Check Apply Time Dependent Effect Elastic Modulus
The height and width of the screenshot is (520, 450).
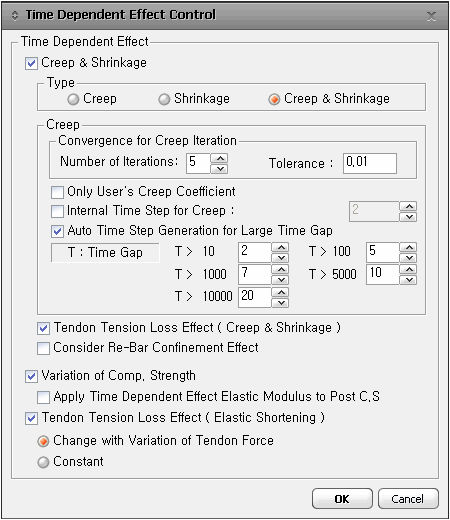coord(43,397)
